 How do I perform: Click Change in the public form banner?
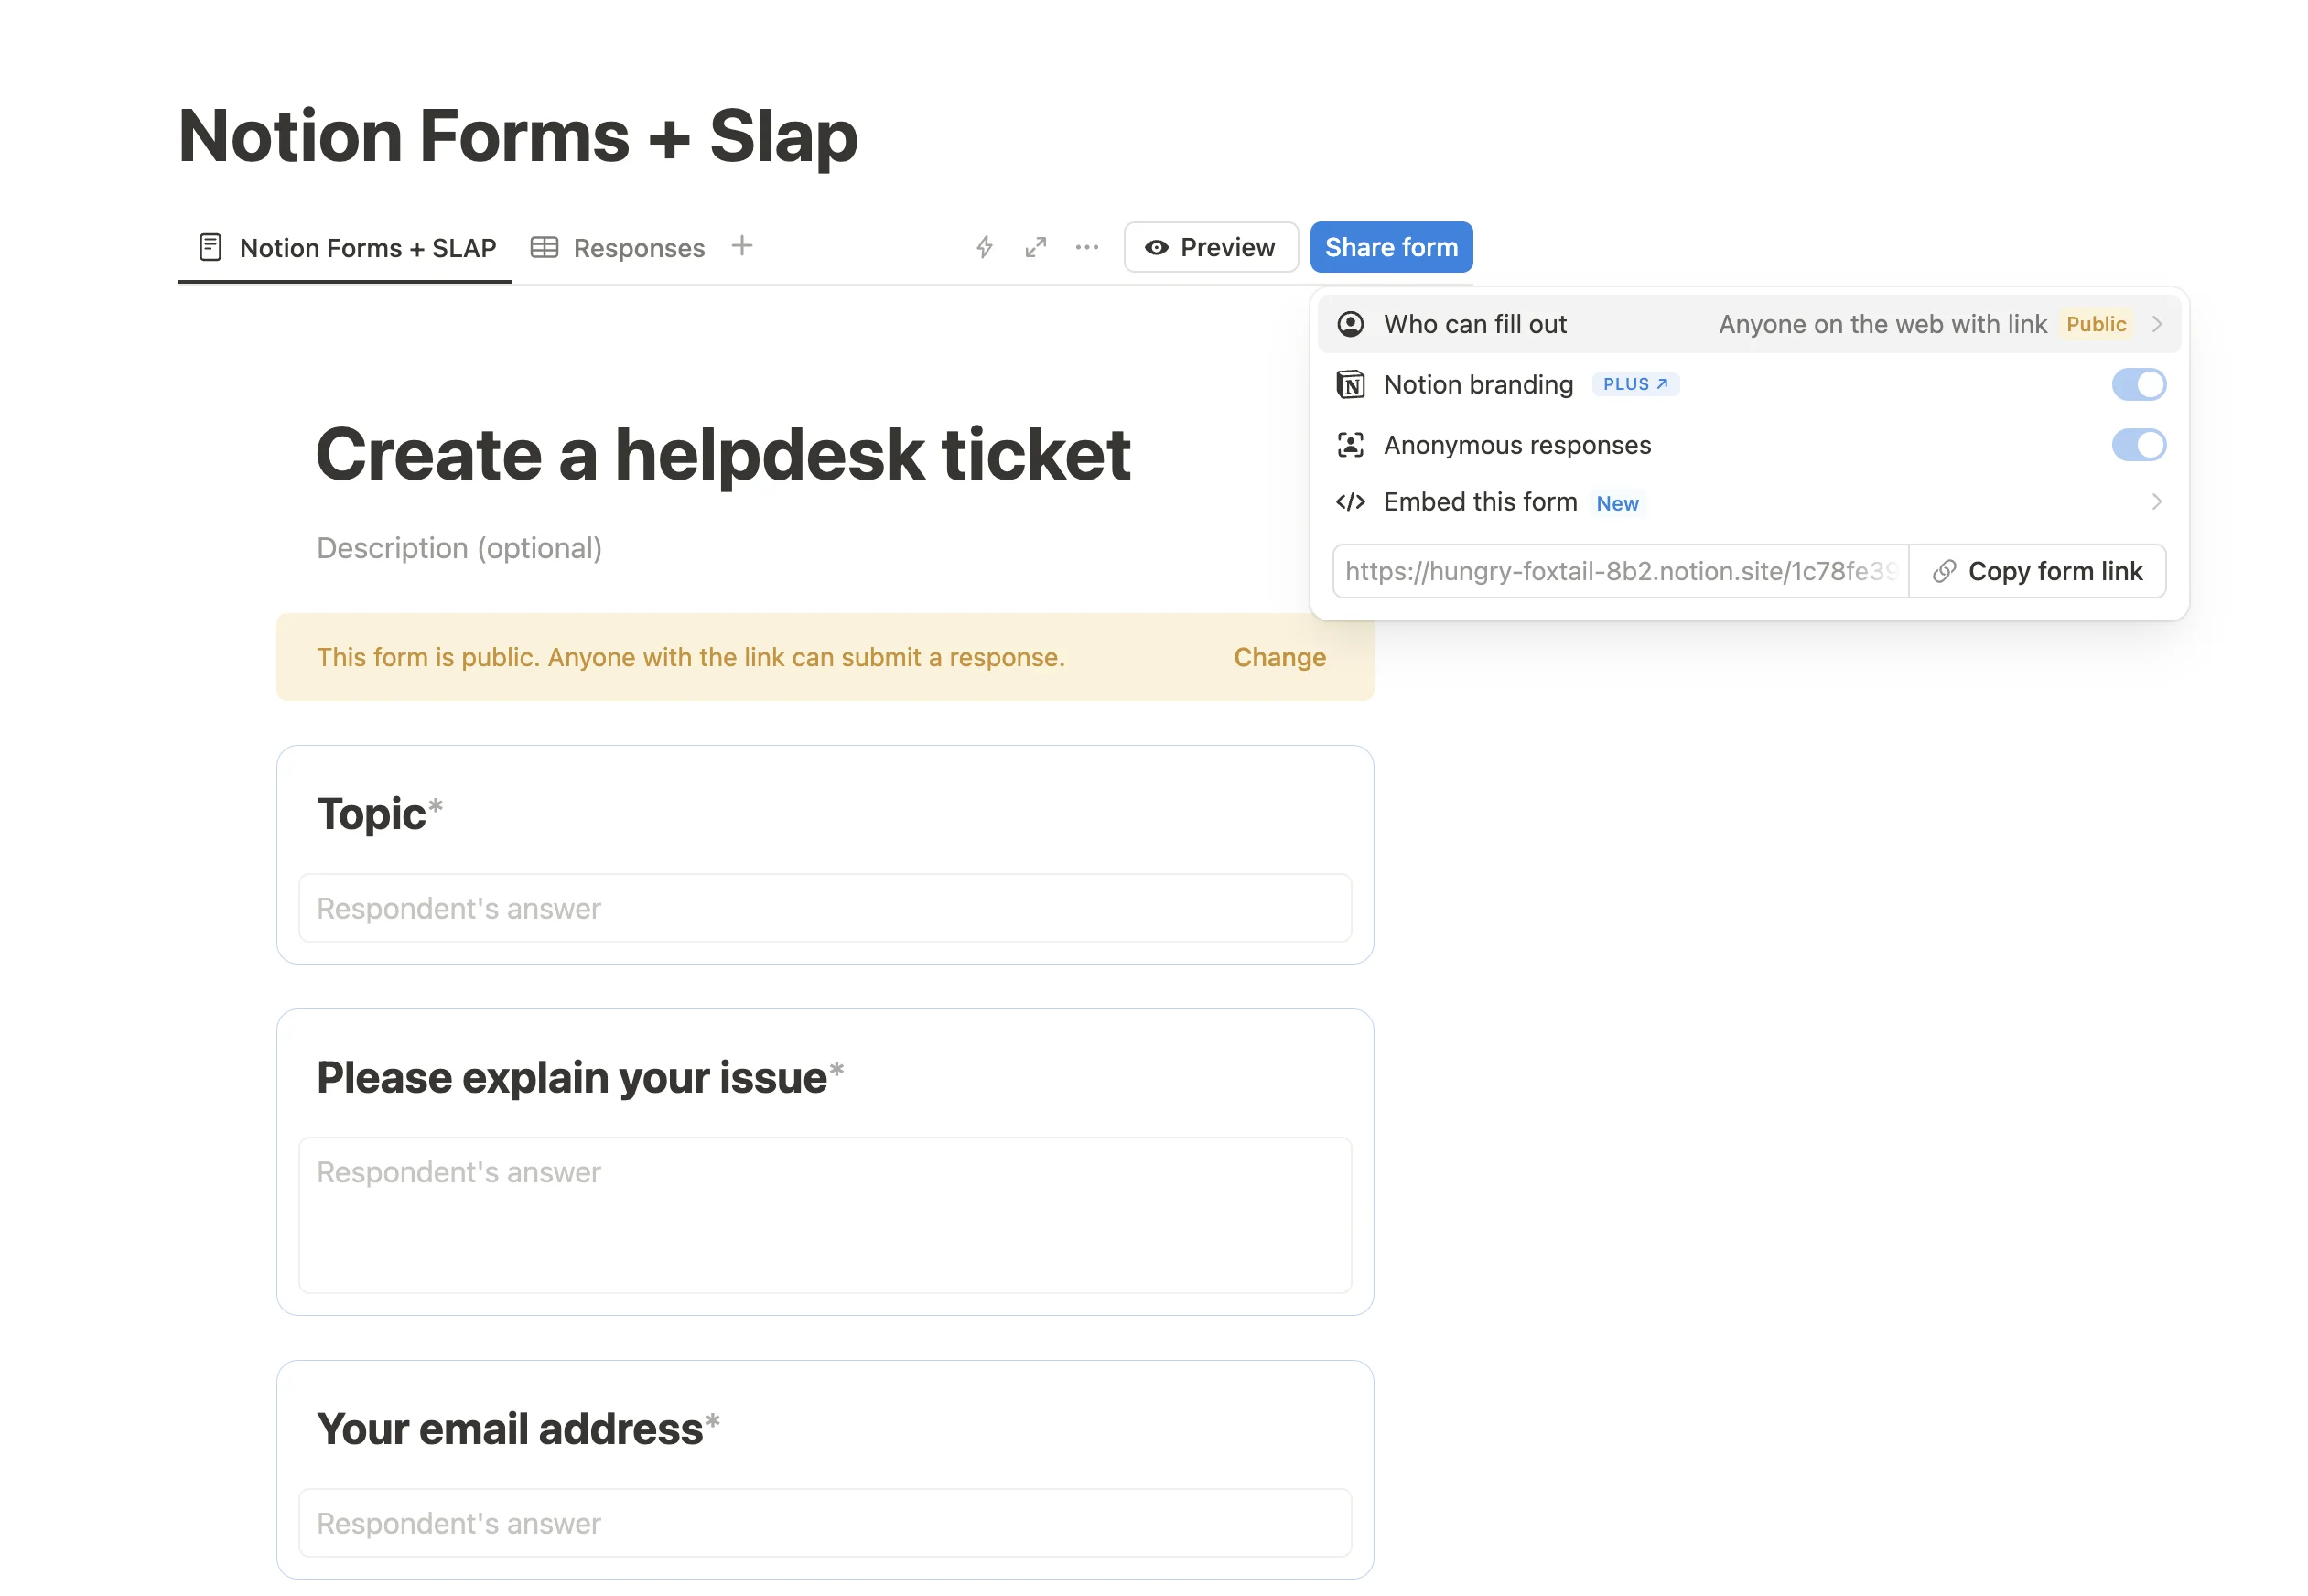tap(1279, 657)
